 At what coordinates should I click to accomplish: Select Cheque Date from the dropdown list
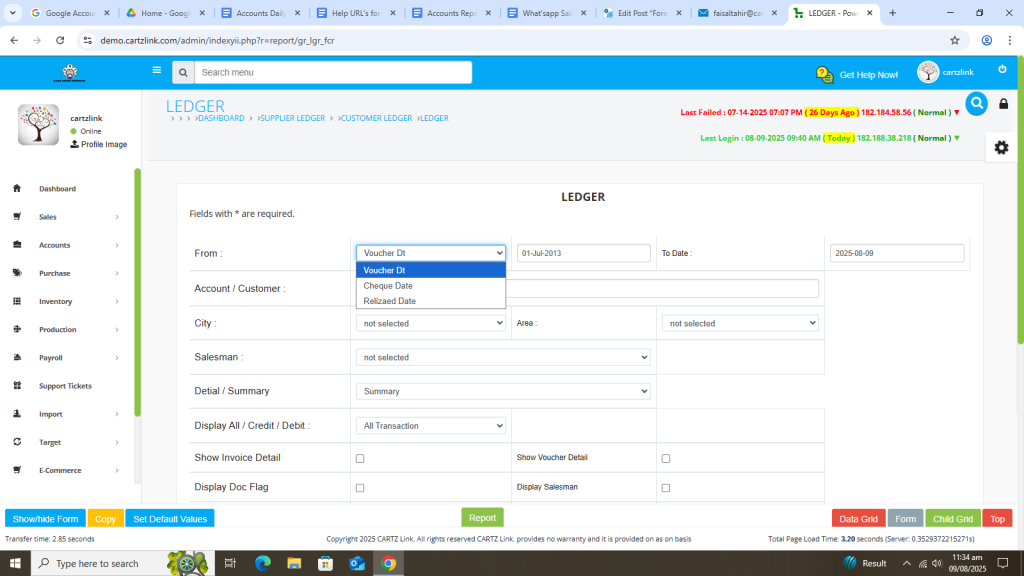pyautogui.click(x=388, y=285)
